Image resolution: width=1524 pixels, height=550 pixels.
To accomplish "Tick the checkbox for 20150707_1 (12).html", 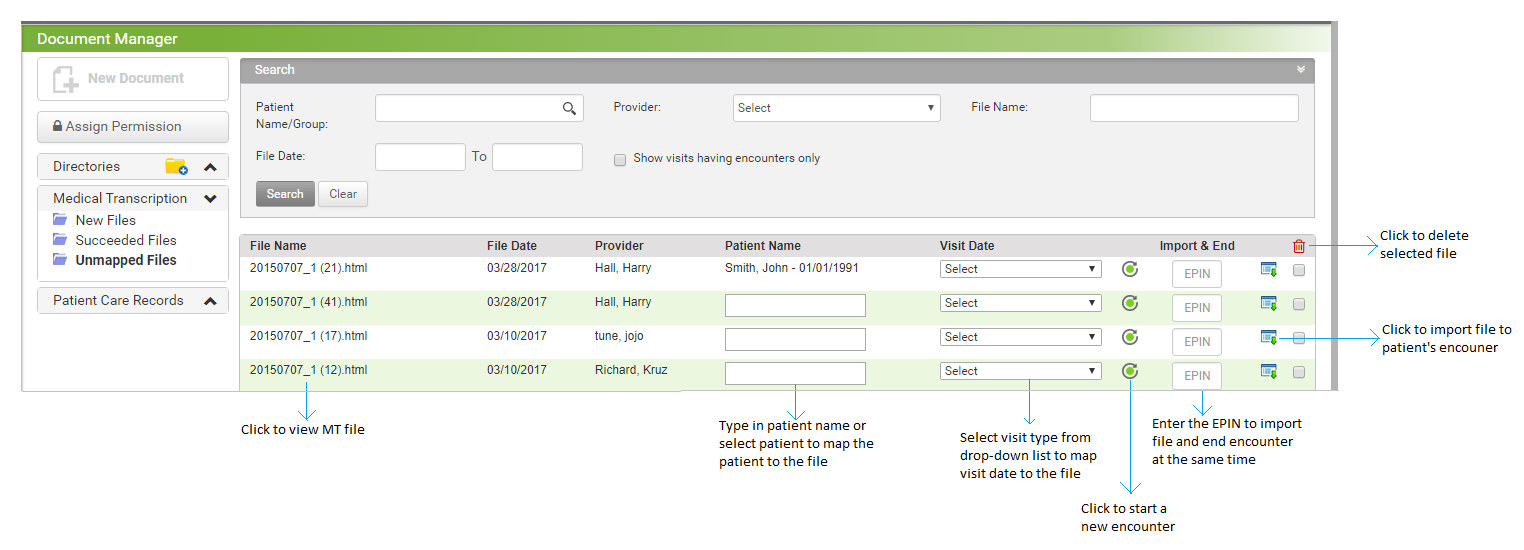I will pyautogui.click(x=1299, y=372).
